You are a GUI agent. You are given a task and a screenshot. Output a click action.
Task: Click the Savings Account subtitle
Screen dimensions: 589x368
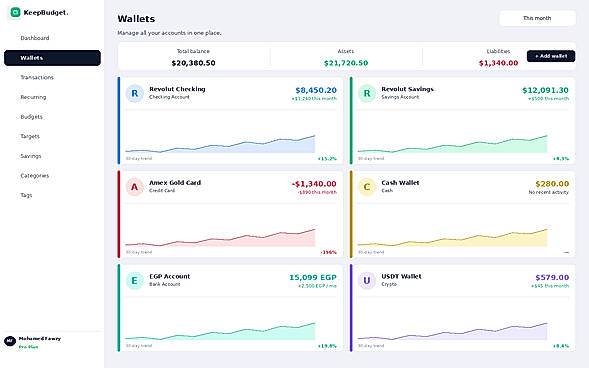(x=400, y=97)
